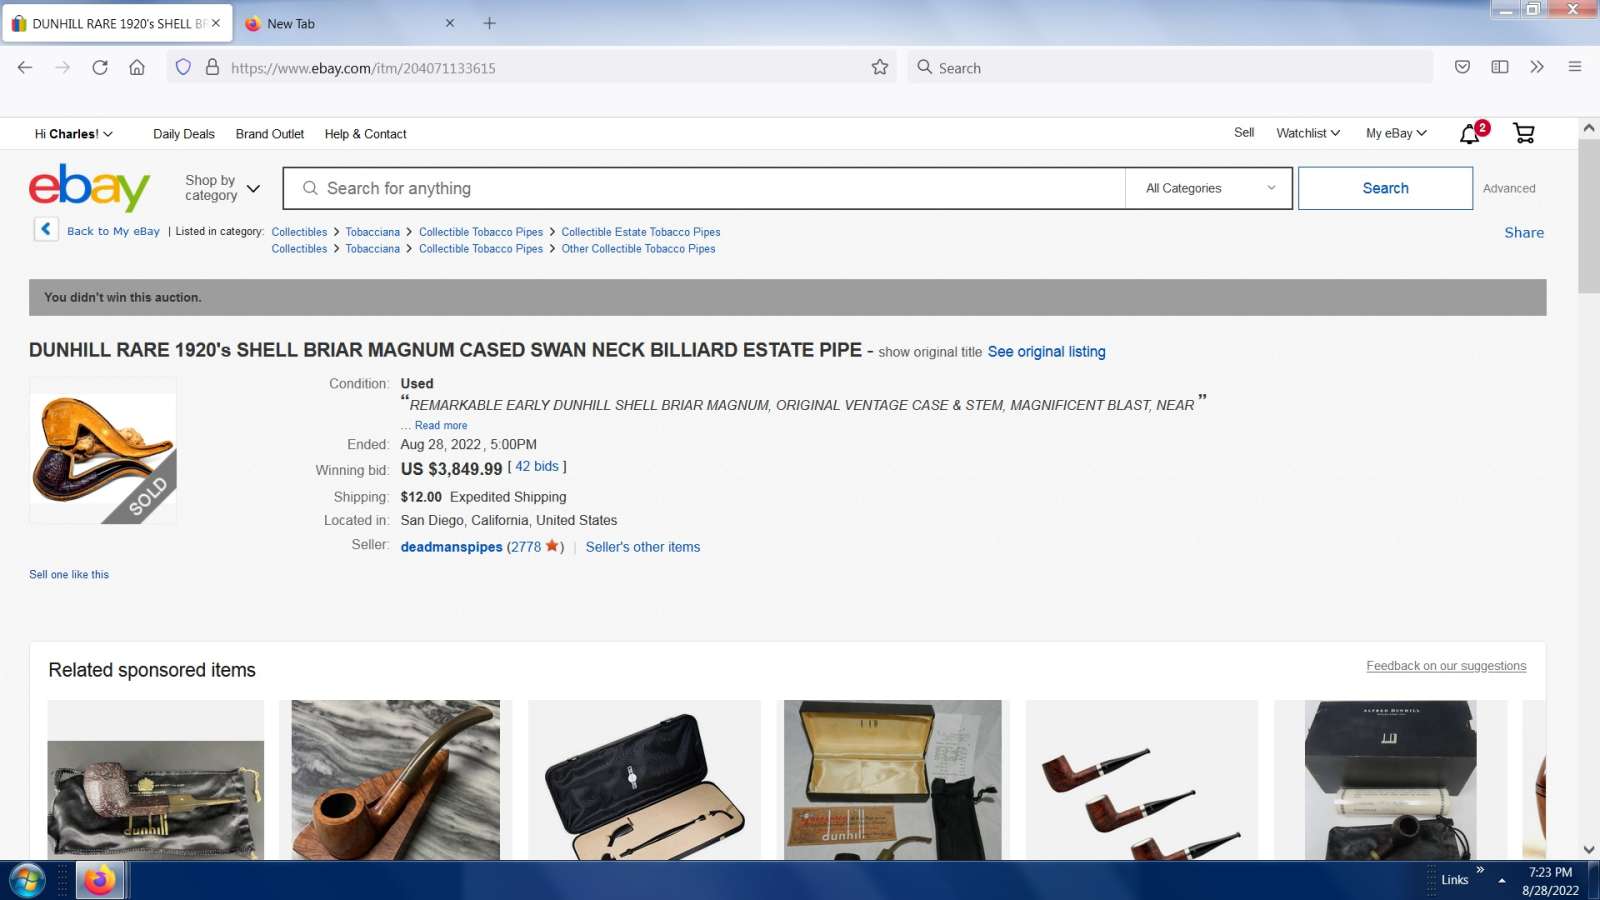1600x900 pixels.
Task: Open the Firefox application menu
Action: point(1574,67)
